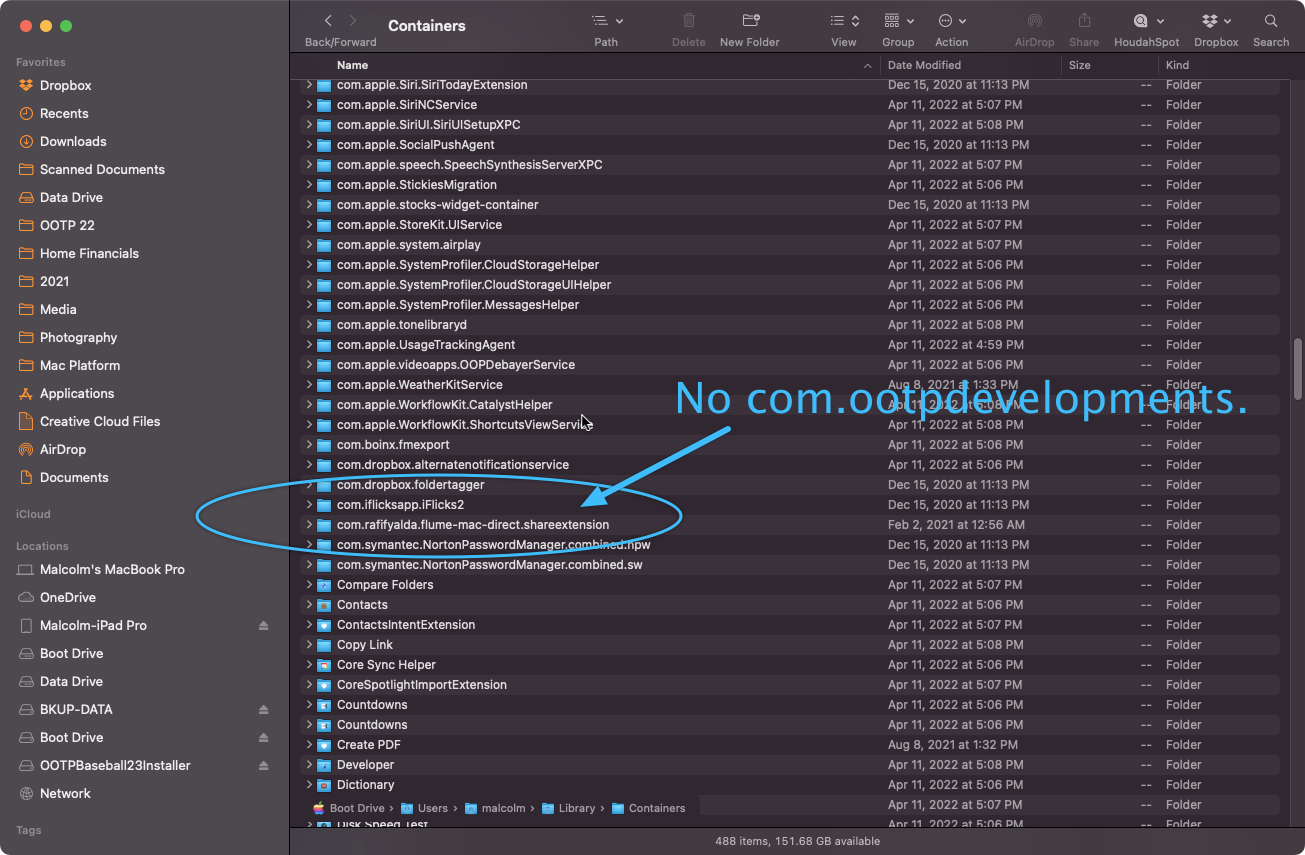The height and width of the screenshot is (855, 1305).
Task: Expand the com.iflicksapp.iFlicks2 folder
Action: (309, 505)
